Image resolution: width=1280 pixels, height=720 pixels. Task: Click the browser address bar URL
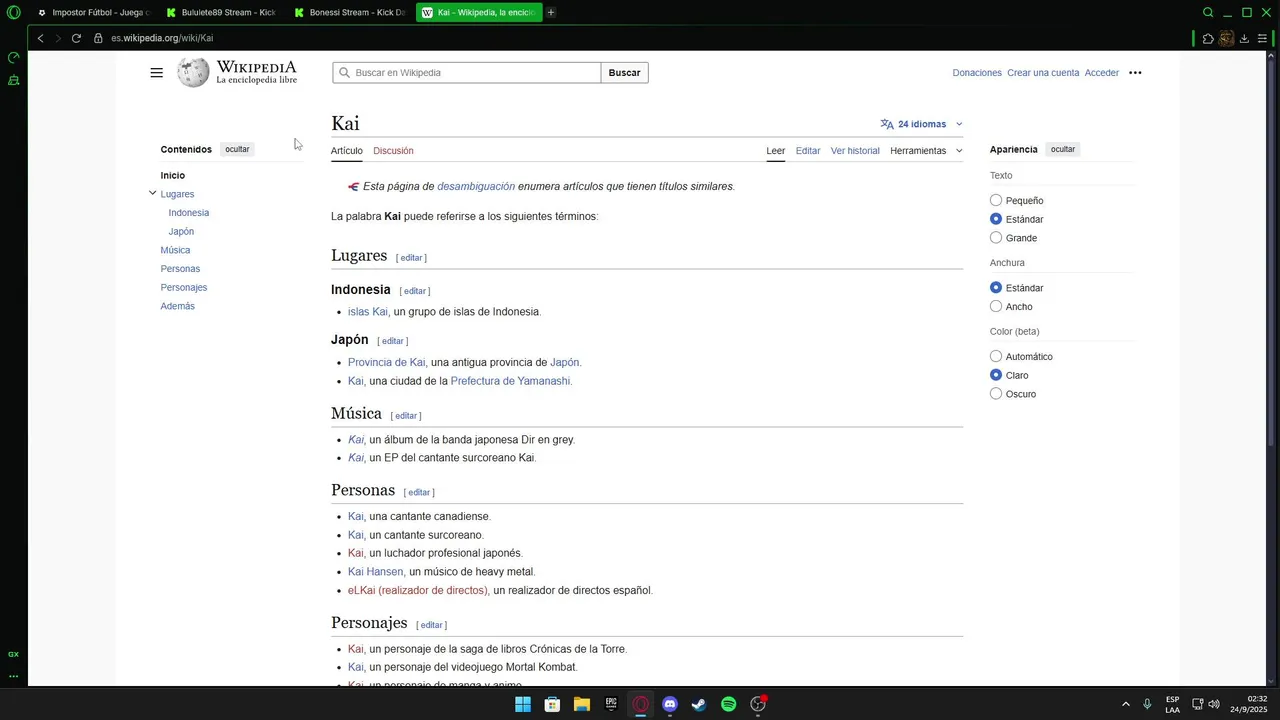coord(162,38)
